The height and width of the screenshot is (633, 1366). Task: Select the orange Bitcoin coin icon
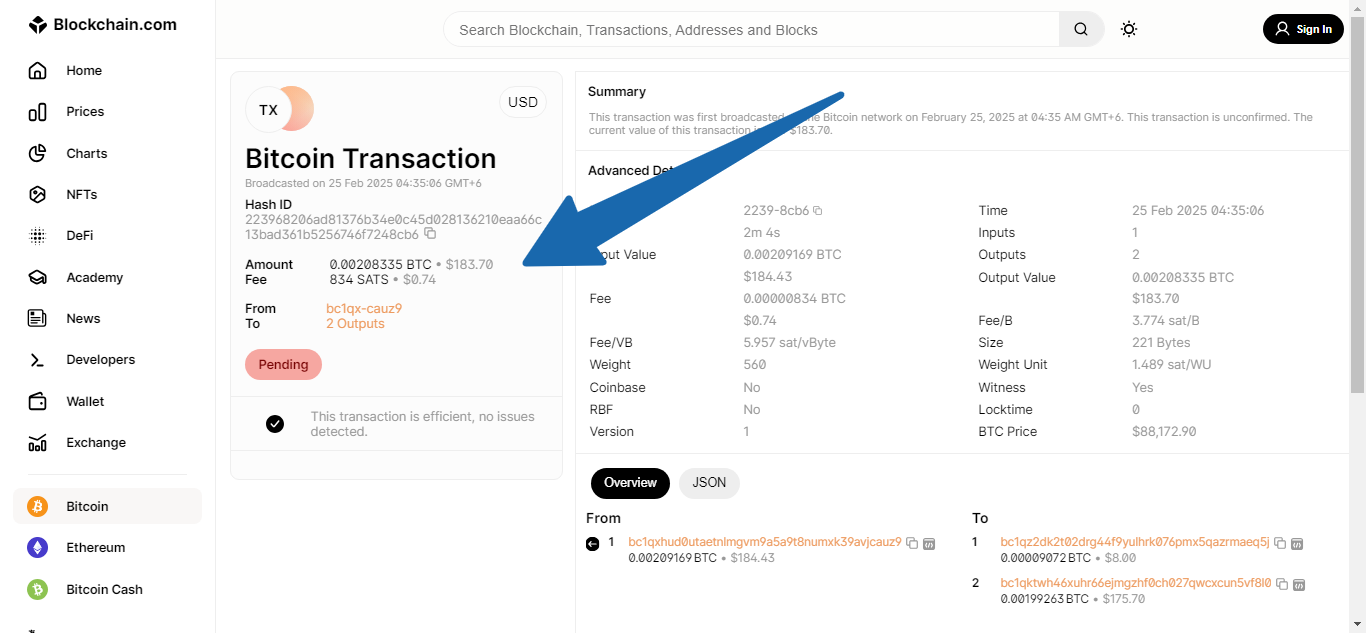[37, 507]
